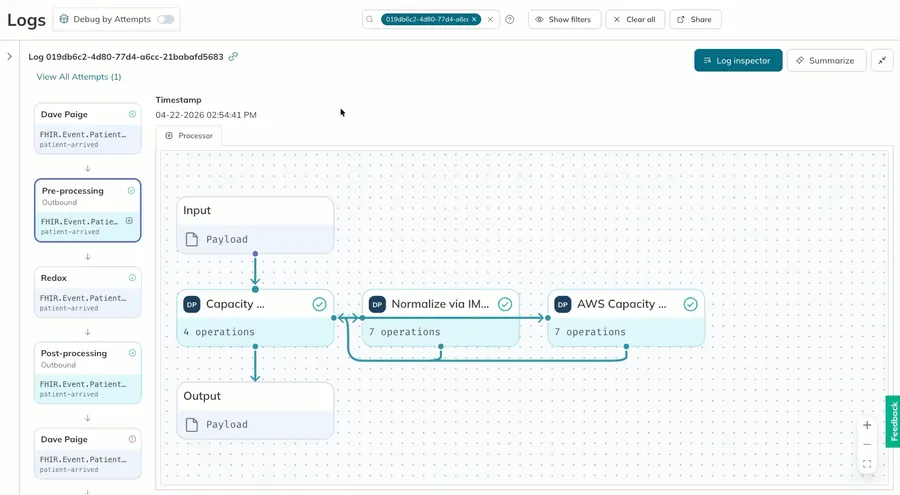The width and height of the screenshot is (900, 495).
Task: Select the Redox step card
Action: [88, 292]
